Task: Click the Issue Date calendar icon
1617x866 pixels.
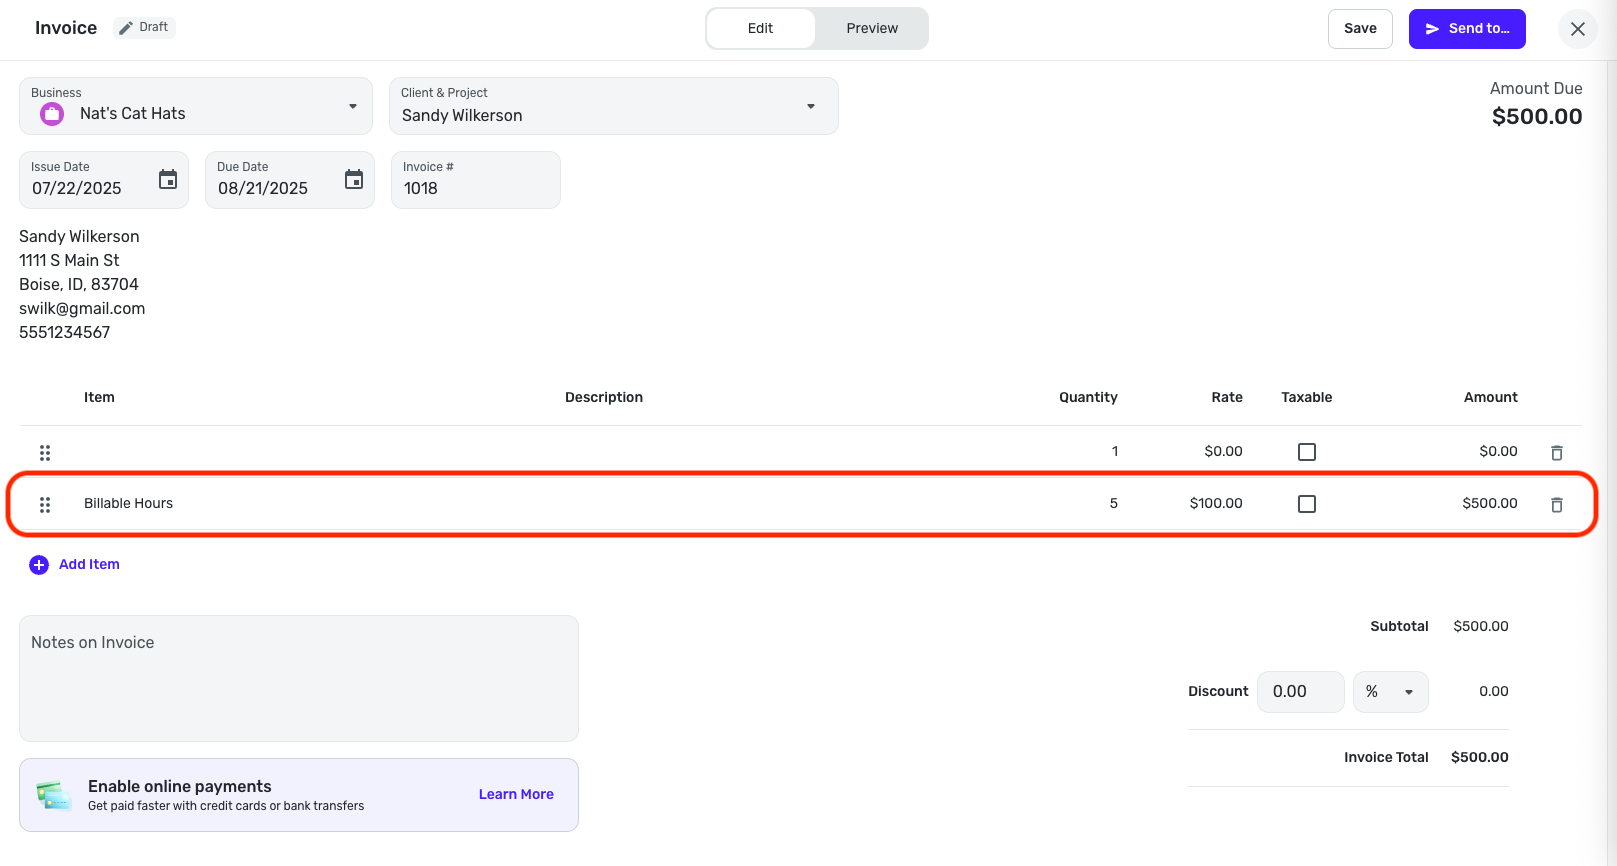Action: [x=168, y=180]
